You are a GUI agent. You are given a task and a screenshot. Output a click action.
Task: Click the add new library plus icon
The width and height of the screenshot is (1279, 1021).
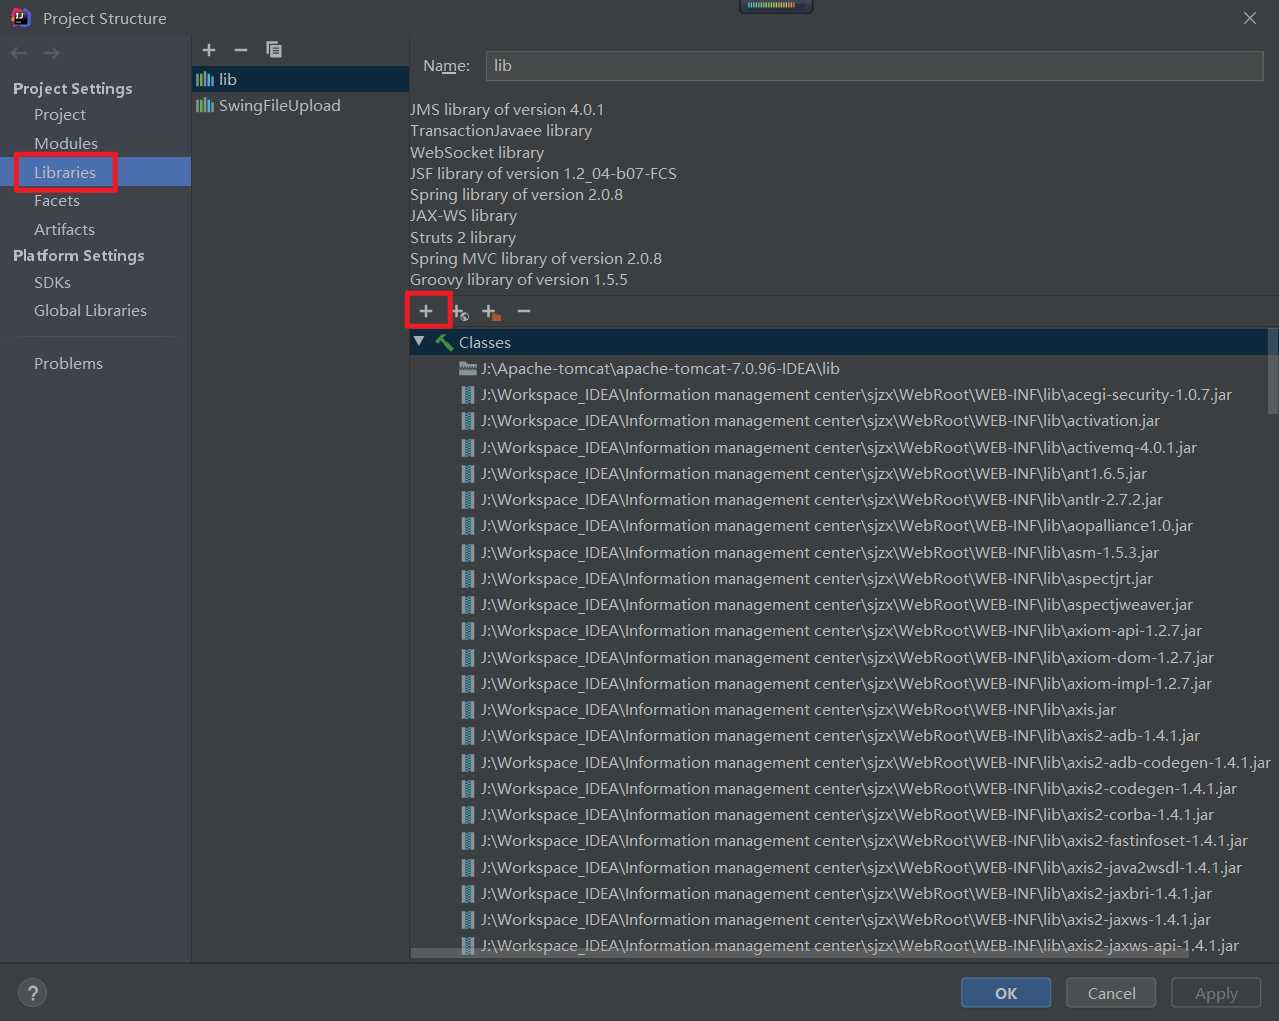tap(209, 50)
